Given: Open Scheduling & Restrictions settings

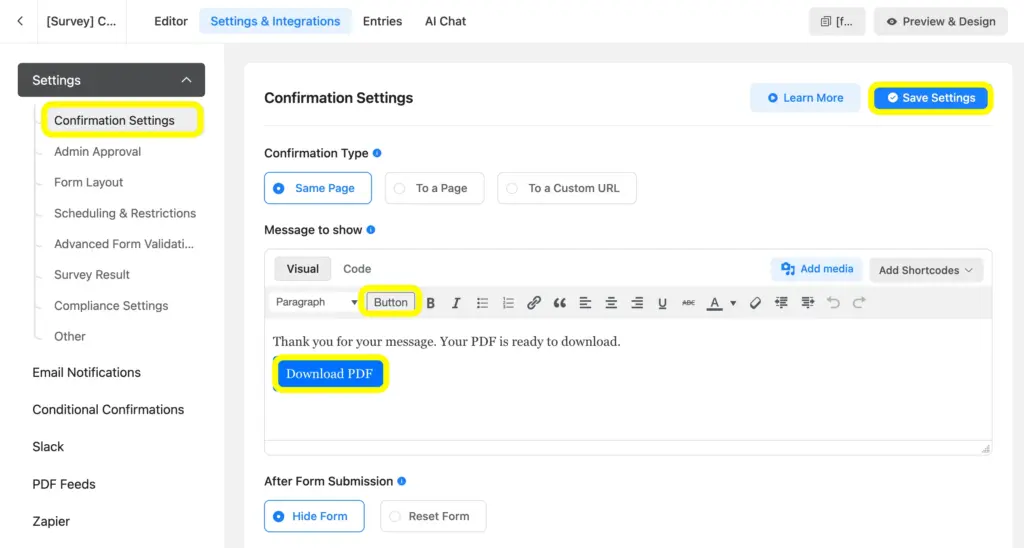Looking at the screenshot, I should (x=125, y=213).
